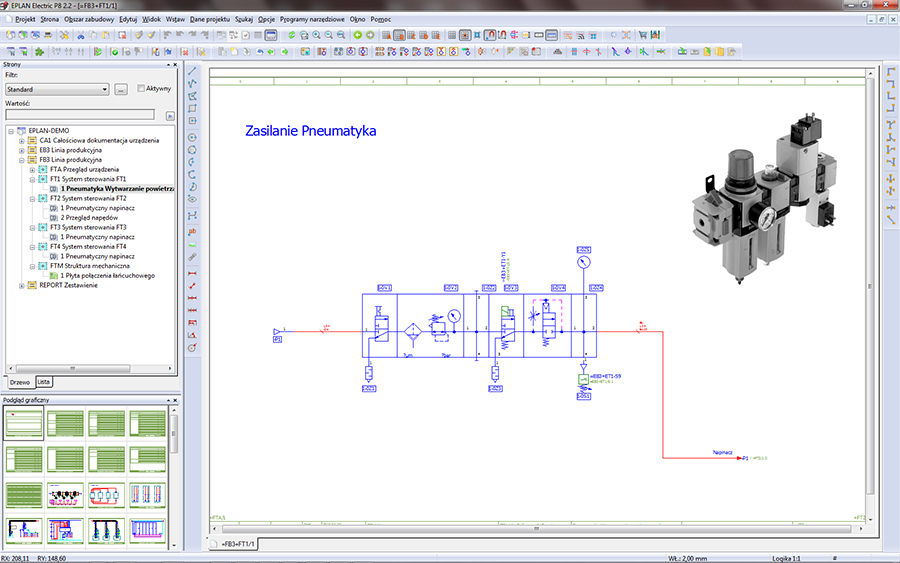
Task: Select the Circle drawing tool
Action: pyautogui.click(x=192, y=138)
